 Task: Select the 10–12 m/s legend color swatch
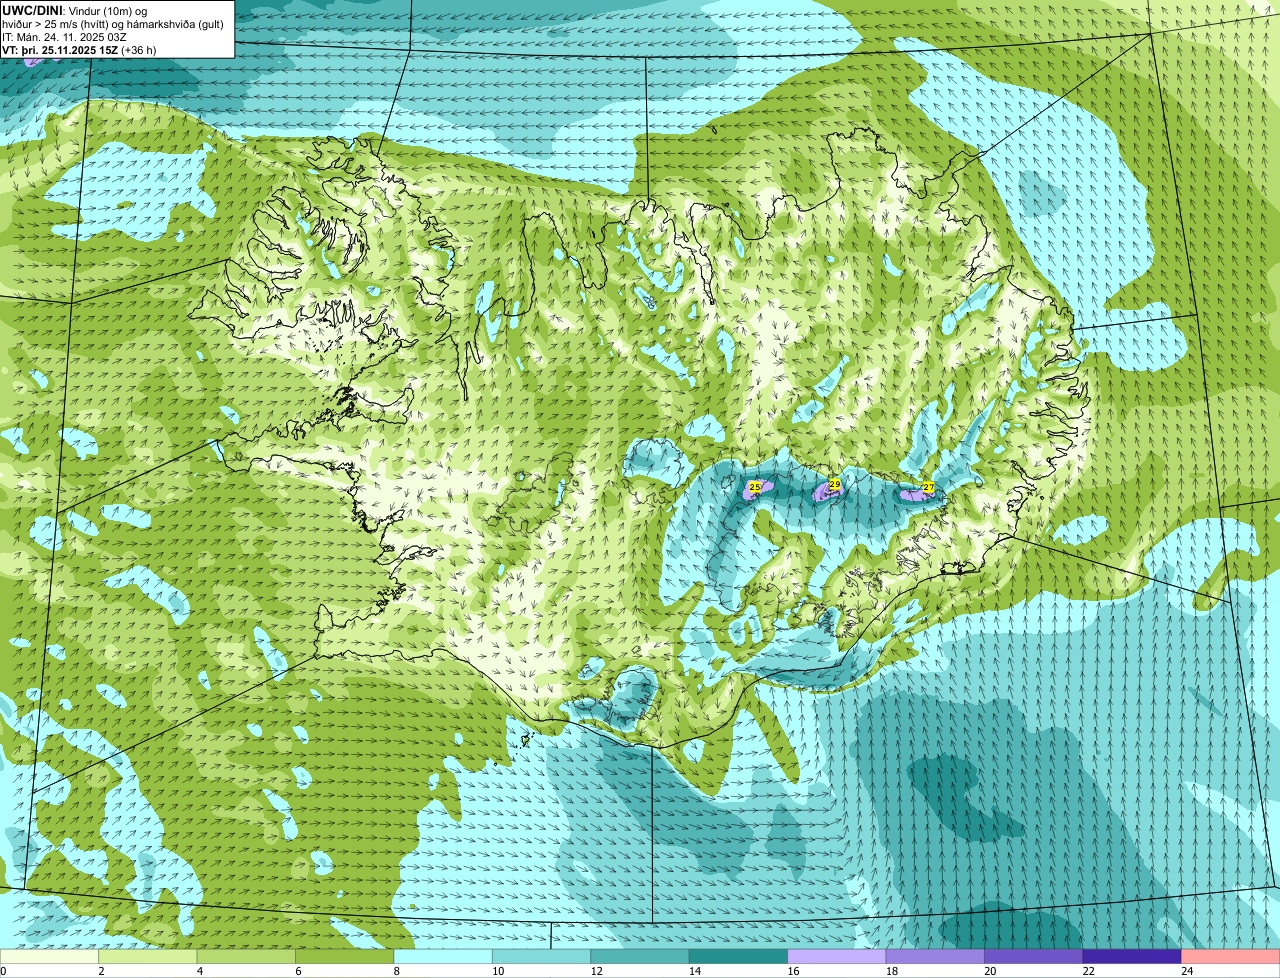(542, 956)
